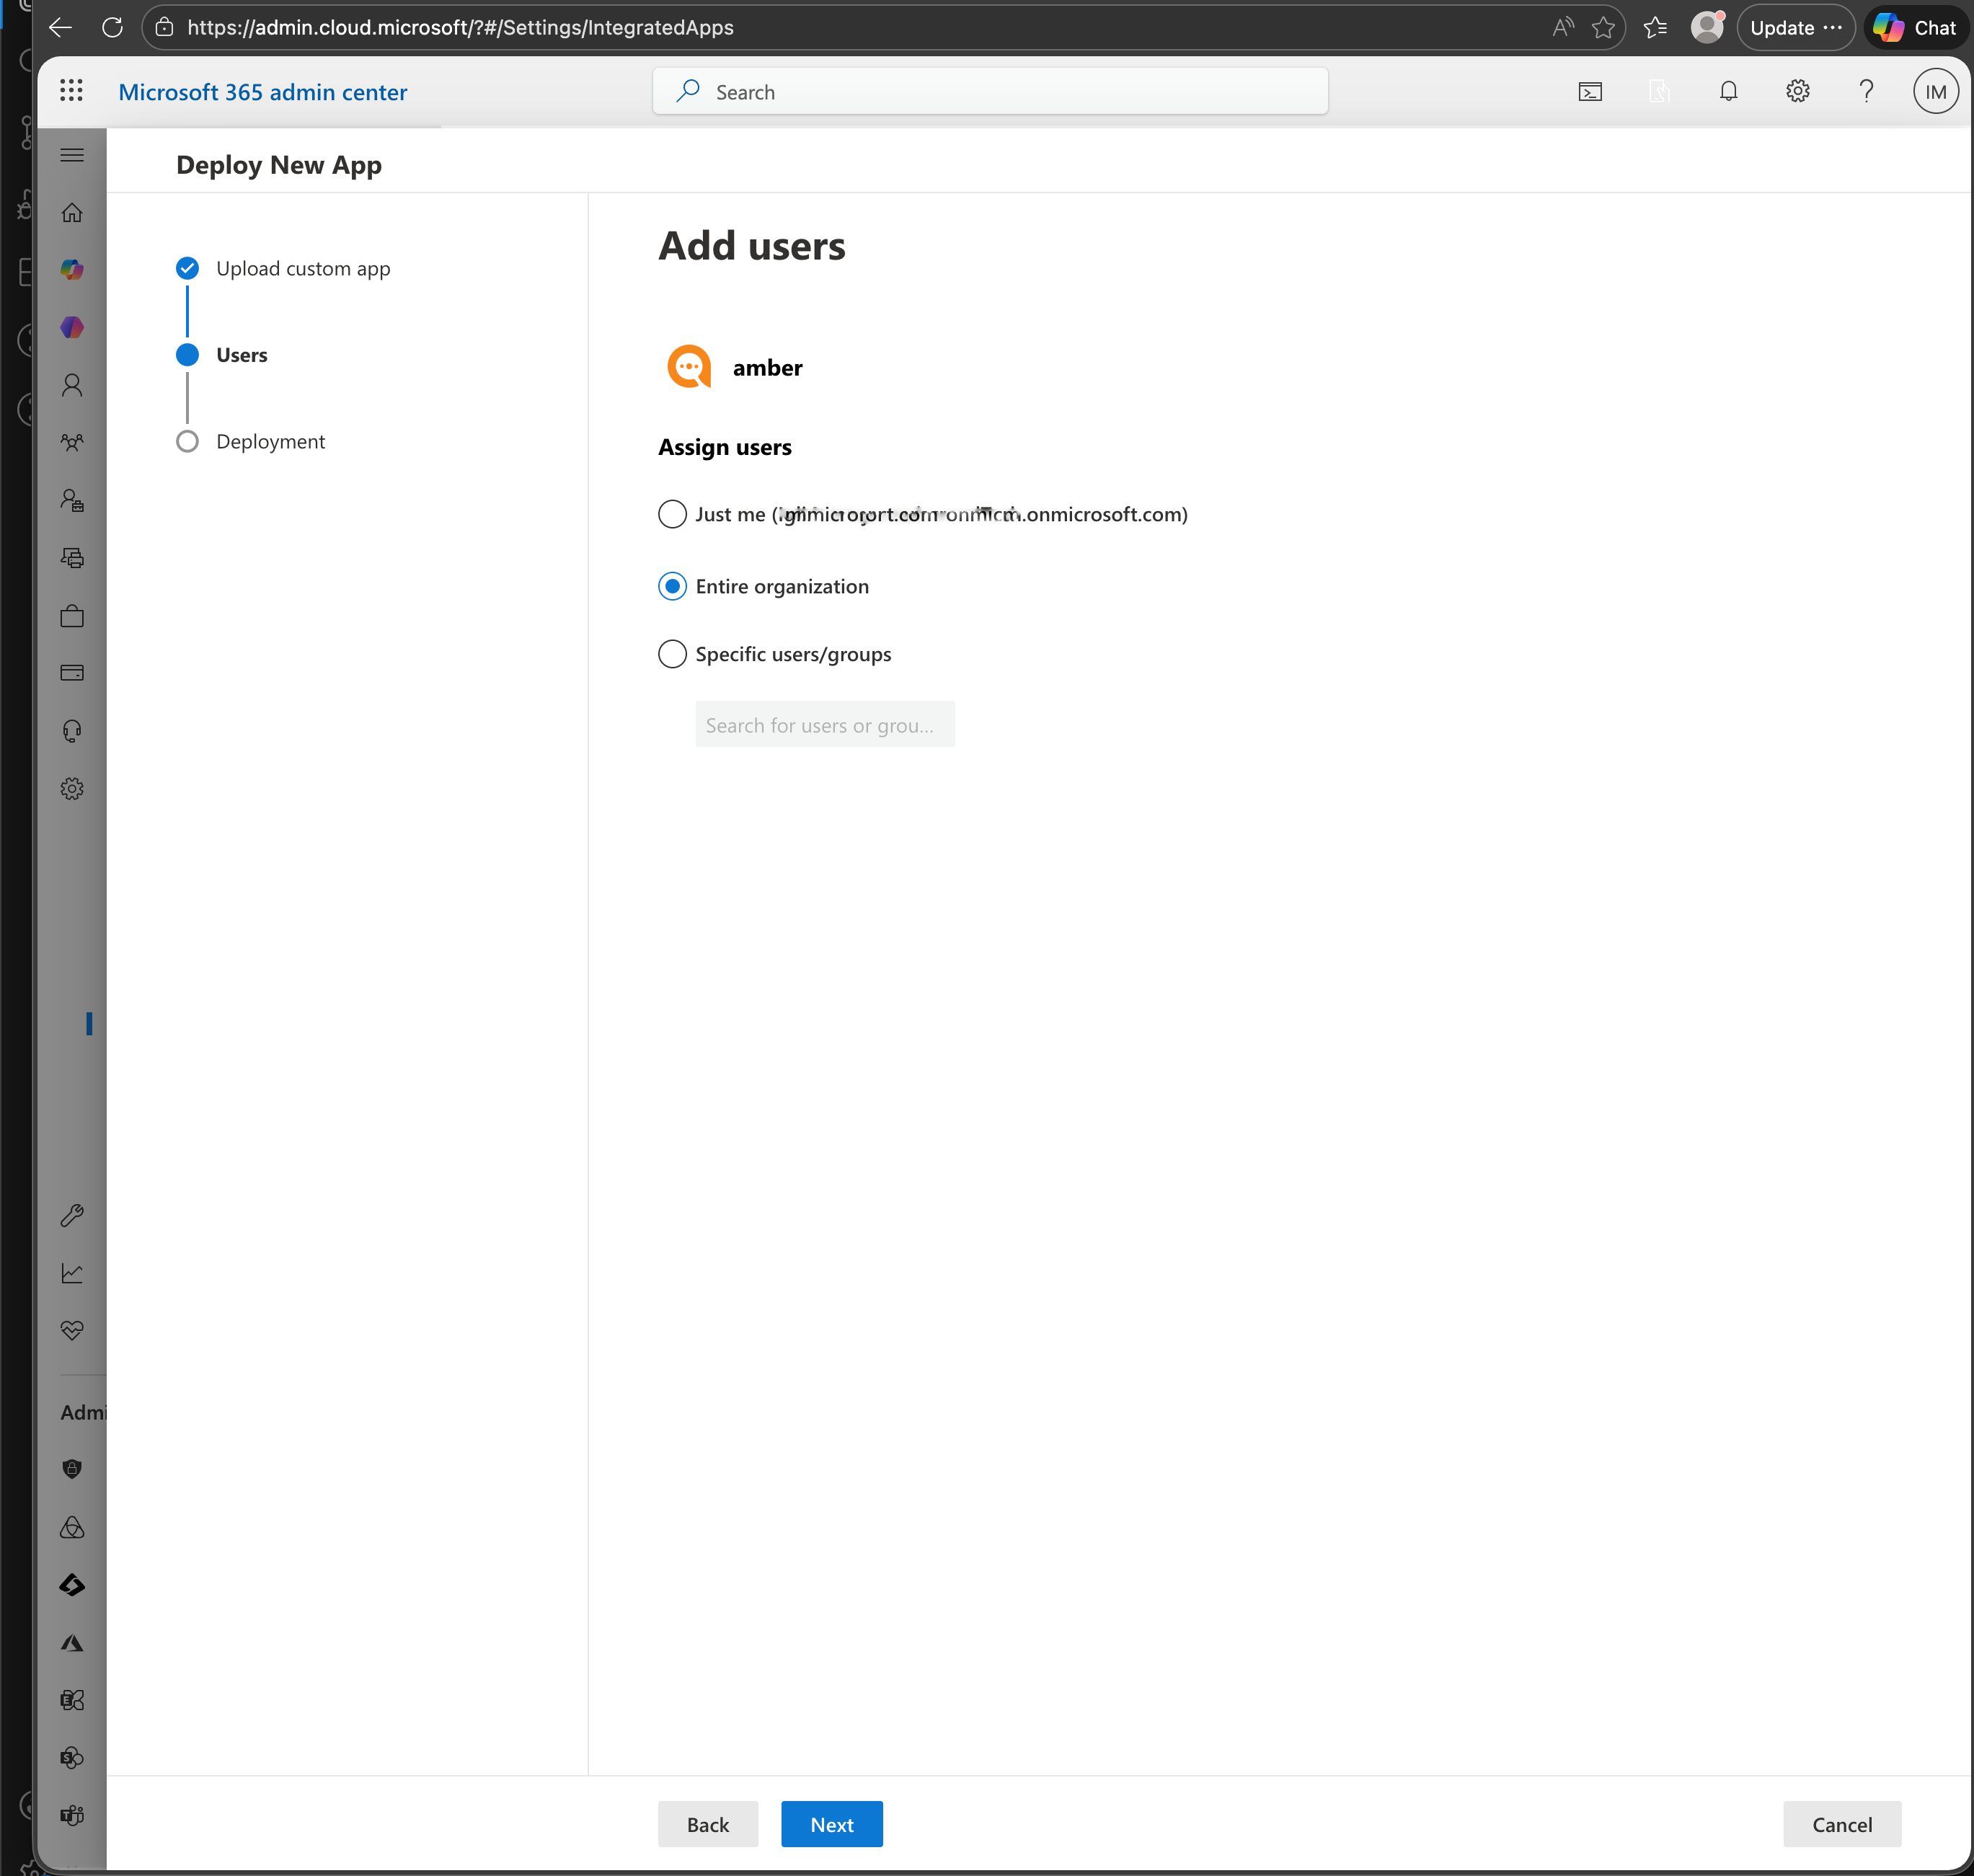Open settings gear in top header
The height and width of the screenshot is (1876, 1974).
tap(1797, 92)
